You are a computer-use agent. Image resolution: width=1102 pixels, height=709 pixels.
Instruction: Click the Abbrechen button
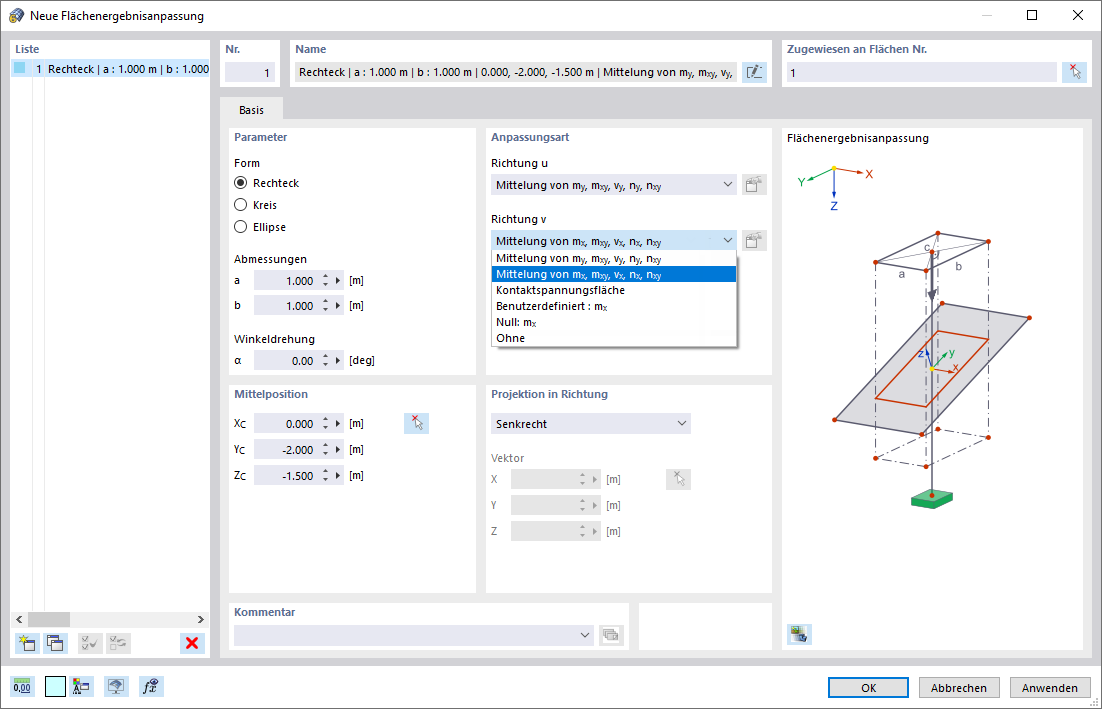tap(959, 687)
